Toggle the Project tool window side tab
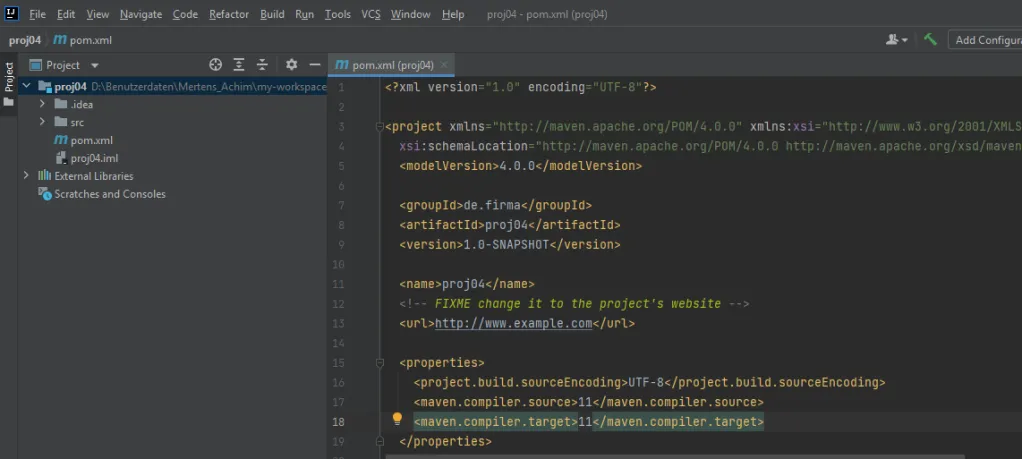1022x459 pixels. click(x=8, y=85)
